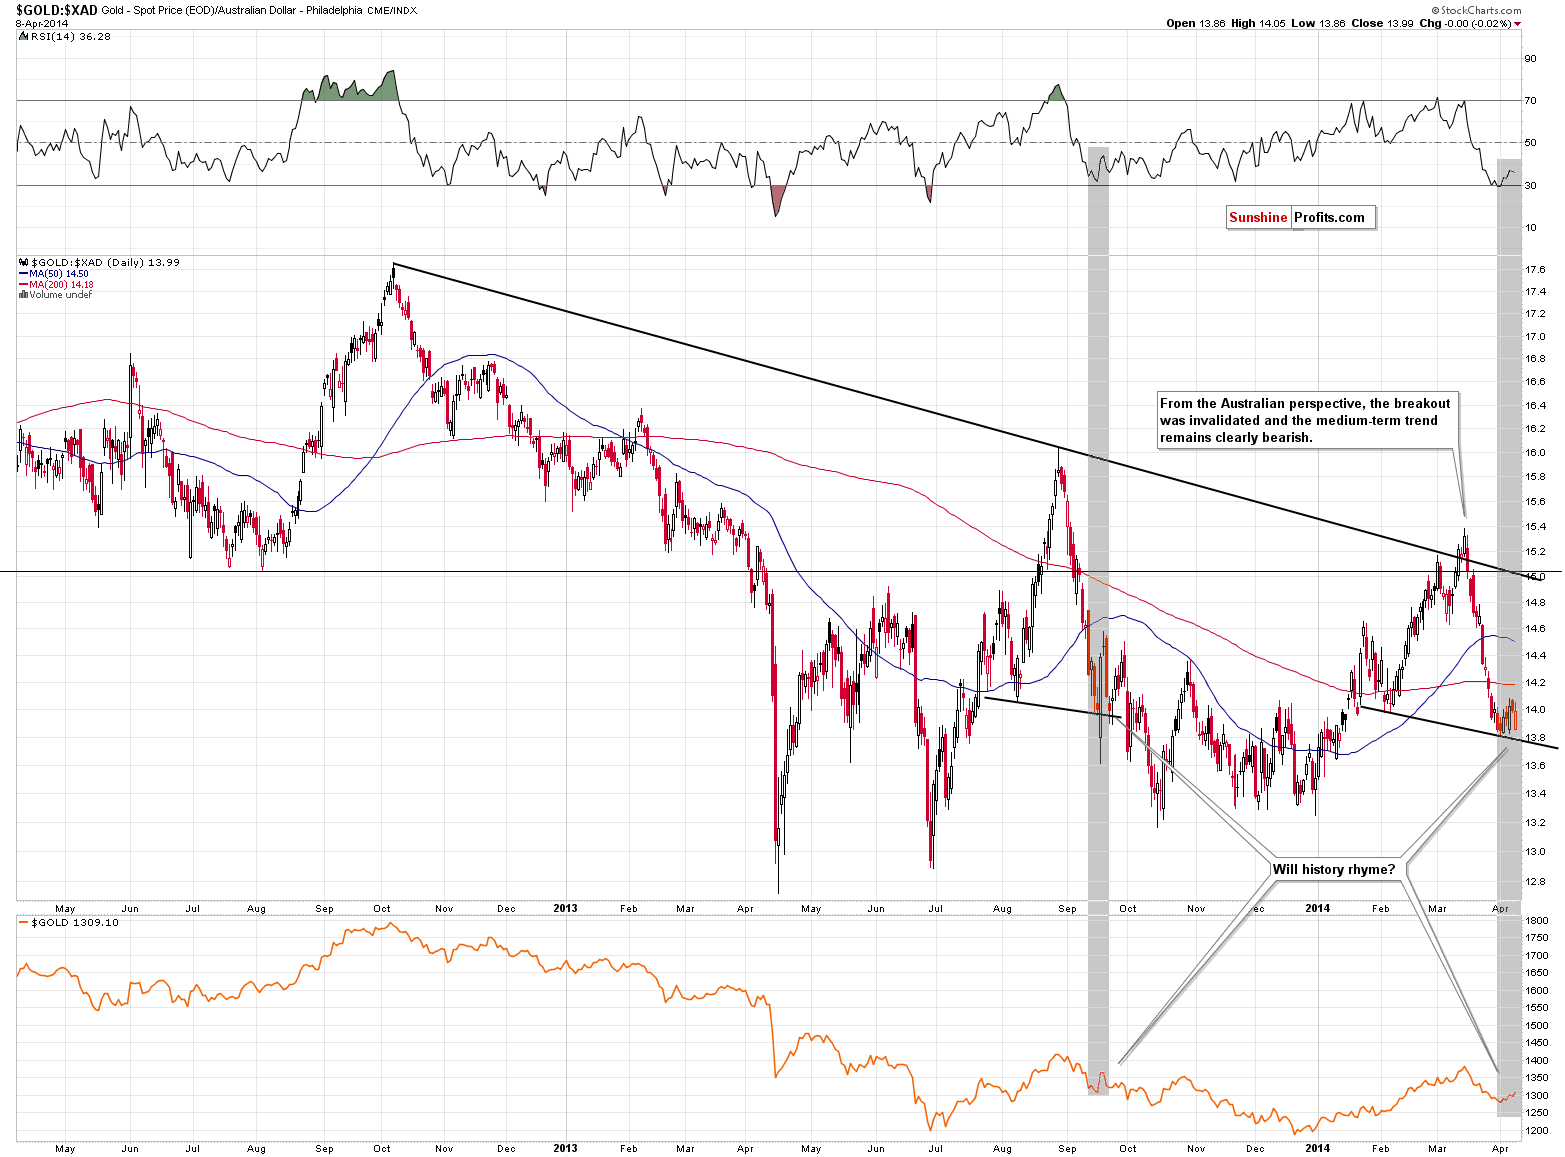The image size is (1565, 1157).
Task: Click the 'From the Australian perspective' annotation box
Action: tap(1307, 420)
